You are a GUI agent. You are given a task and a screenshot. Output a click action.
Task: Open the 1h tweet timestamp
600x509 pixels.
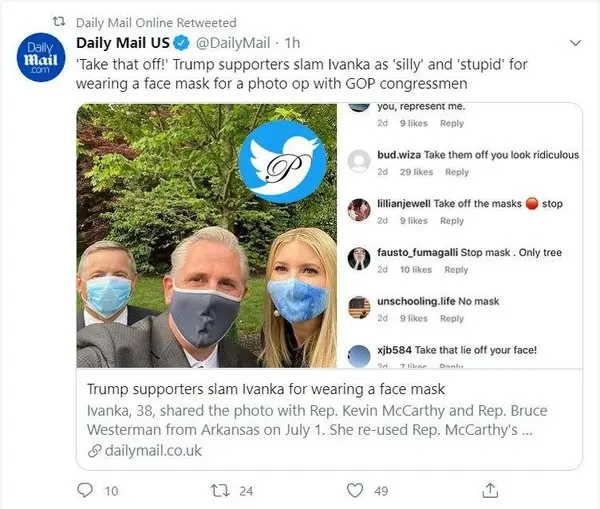tap(293, 44)
